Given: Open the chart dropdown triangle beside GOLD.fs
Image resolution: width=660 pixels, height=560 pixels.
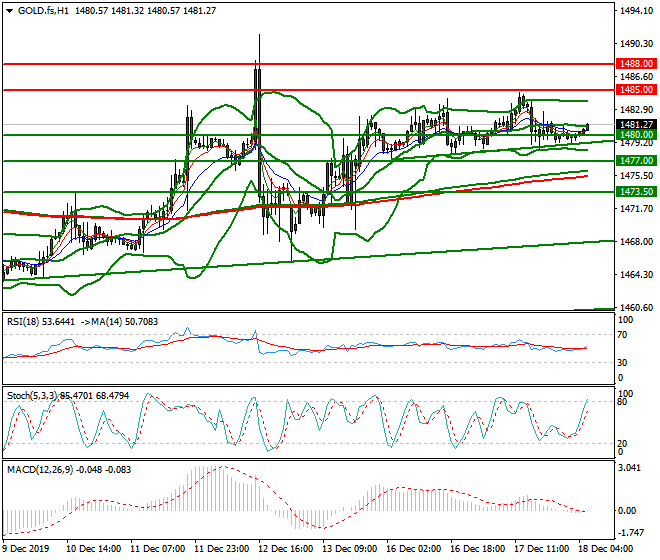Looking at the screenshot, I should pyautogui.click(x=10, y=11).
